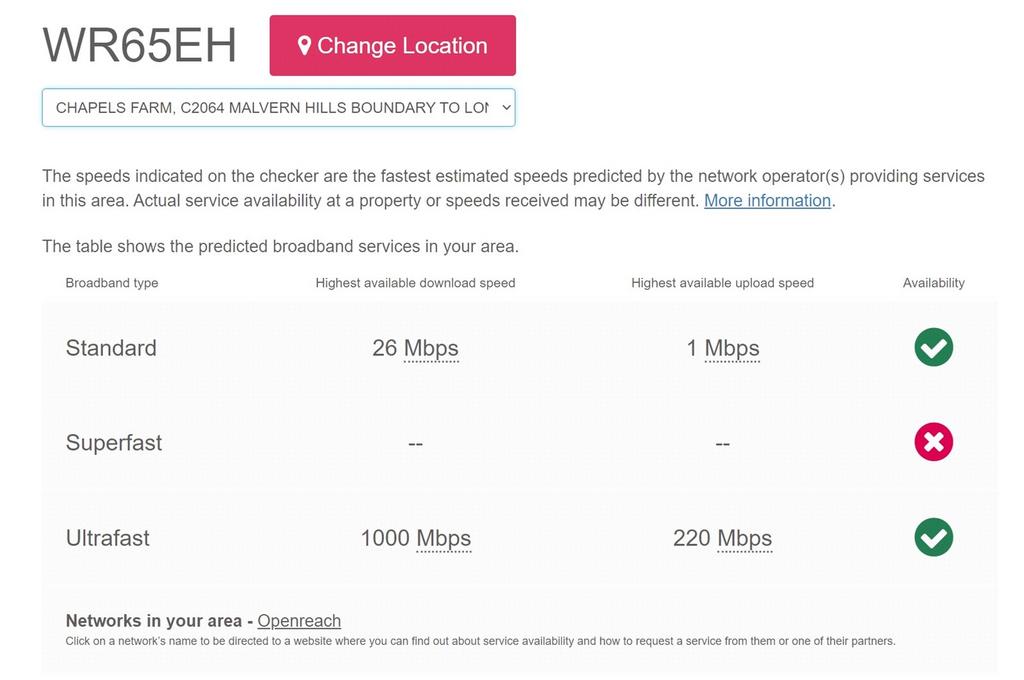Click the Highest available upload speed header
This screenshot has width=1024, height=680.
point(722,283)
